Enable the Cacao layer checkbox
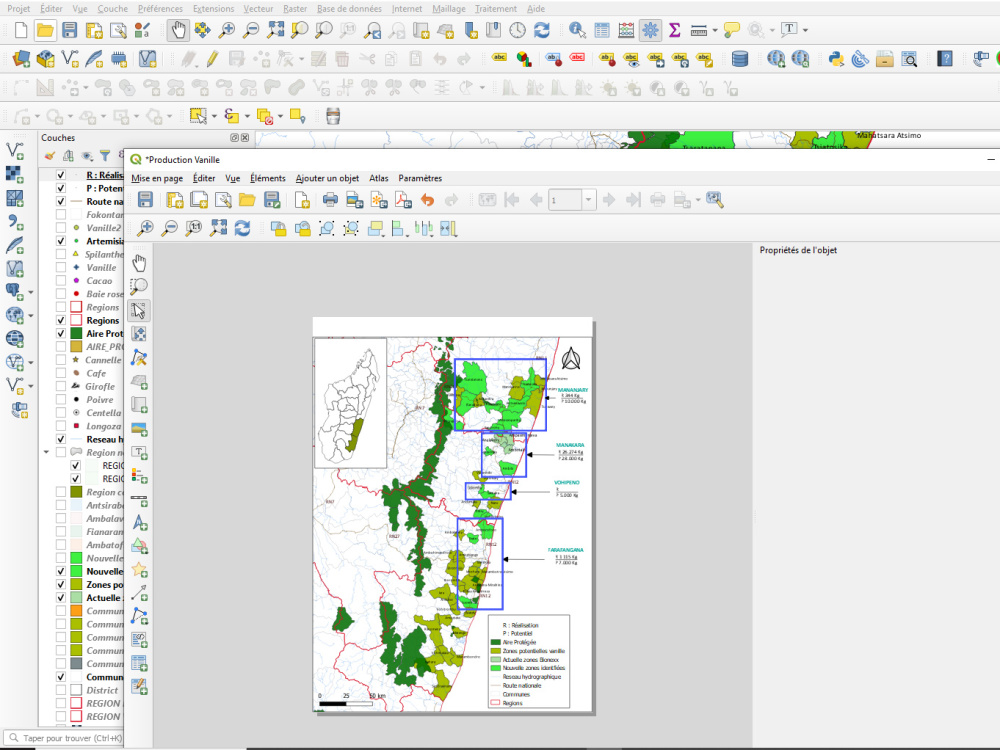1000x750 pixels. coord(61,281)
